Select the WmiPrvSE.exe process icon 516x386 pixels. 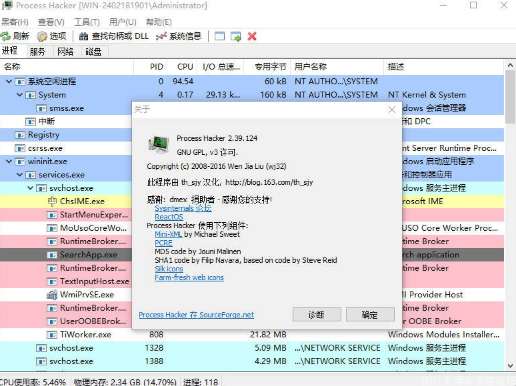(x=52, y=295)
